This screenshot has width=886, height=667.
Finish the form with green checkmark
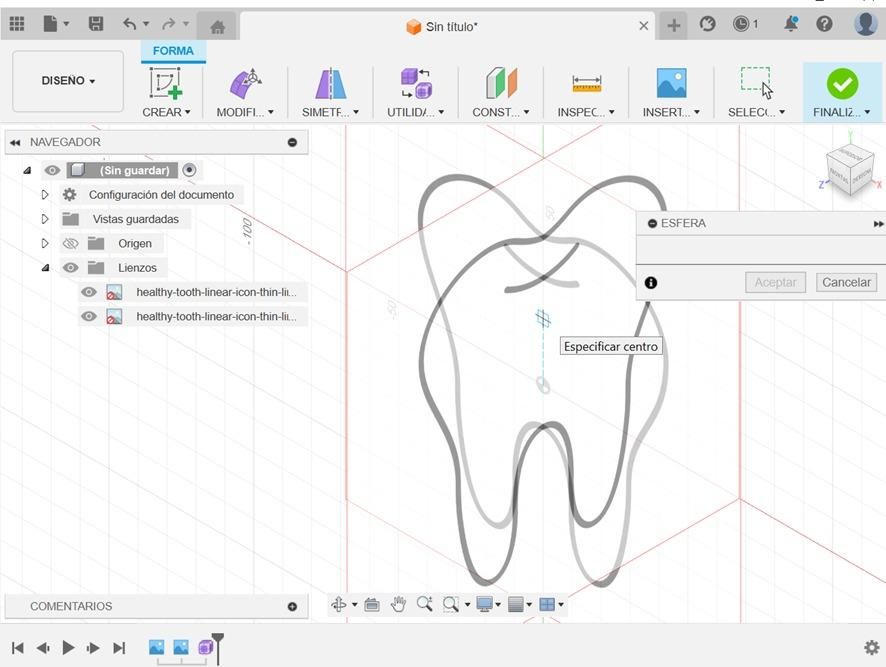click(x=842, y=84)
